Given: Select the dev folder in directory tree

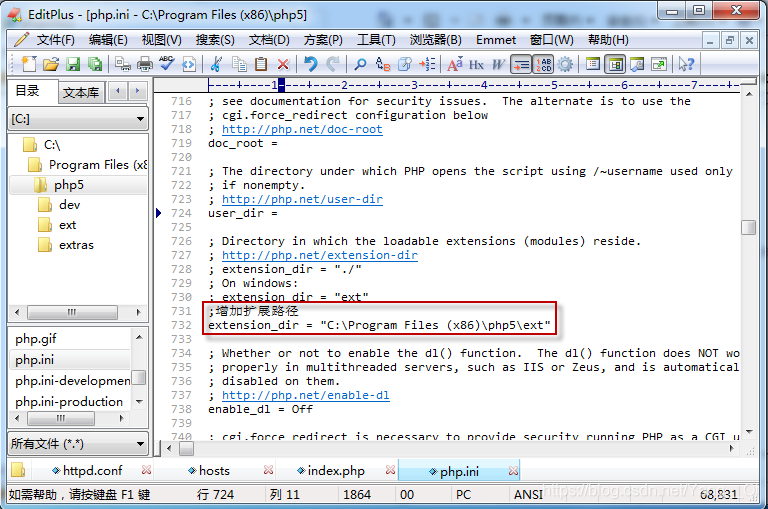Looking at the screenshot, I should pos(69,205).
